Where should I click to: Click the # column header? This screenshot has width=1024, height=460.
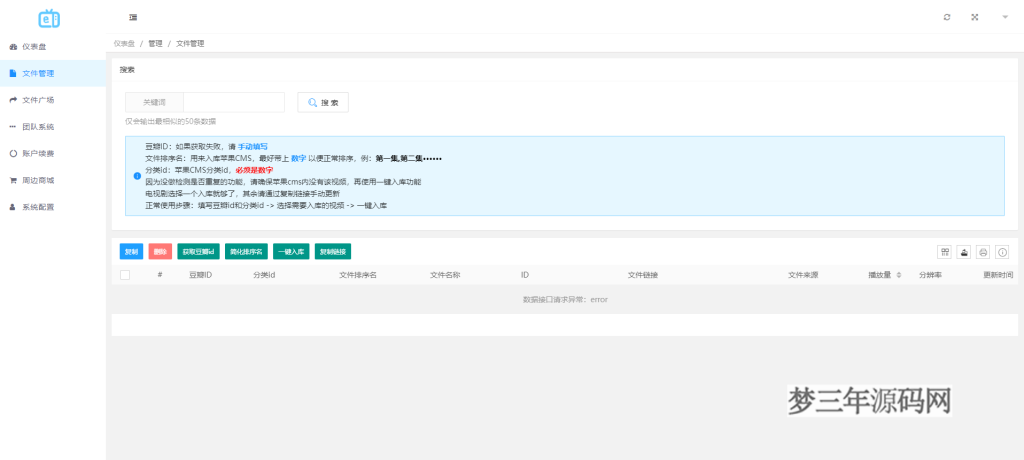point(160,275)
